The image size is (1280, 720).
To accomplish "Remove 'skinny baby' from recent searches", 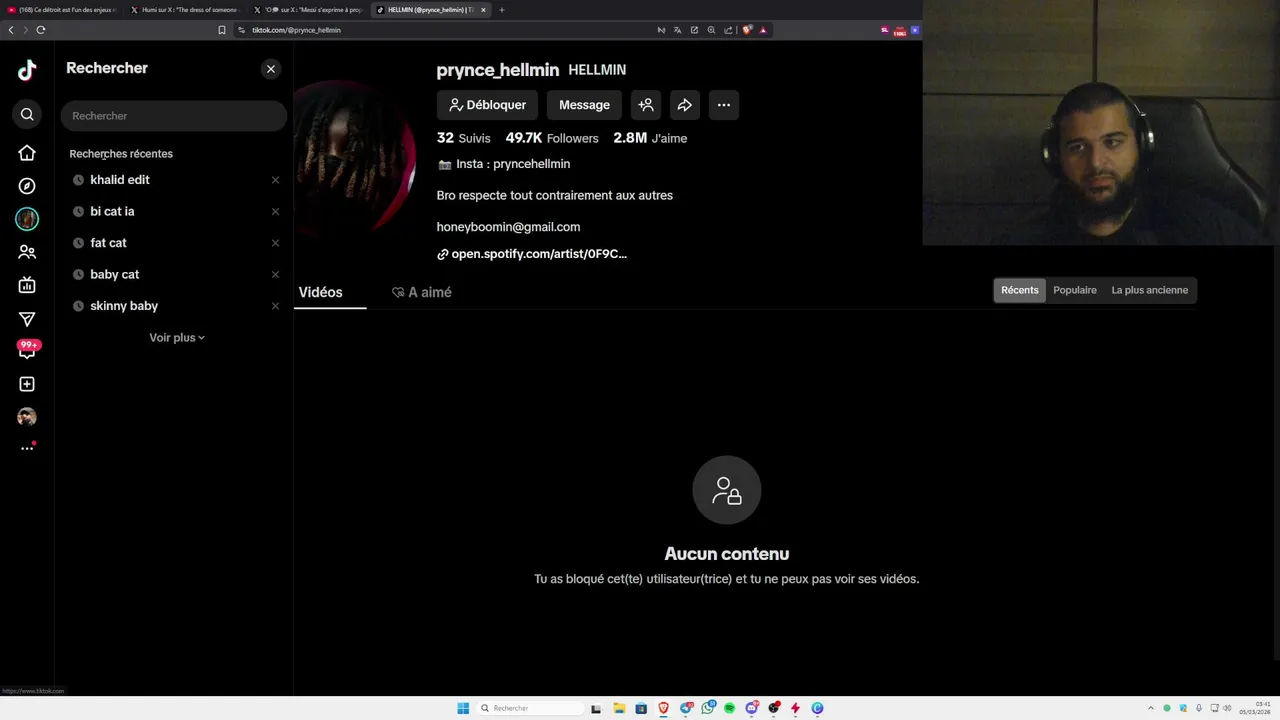I will tap(275, 306).
